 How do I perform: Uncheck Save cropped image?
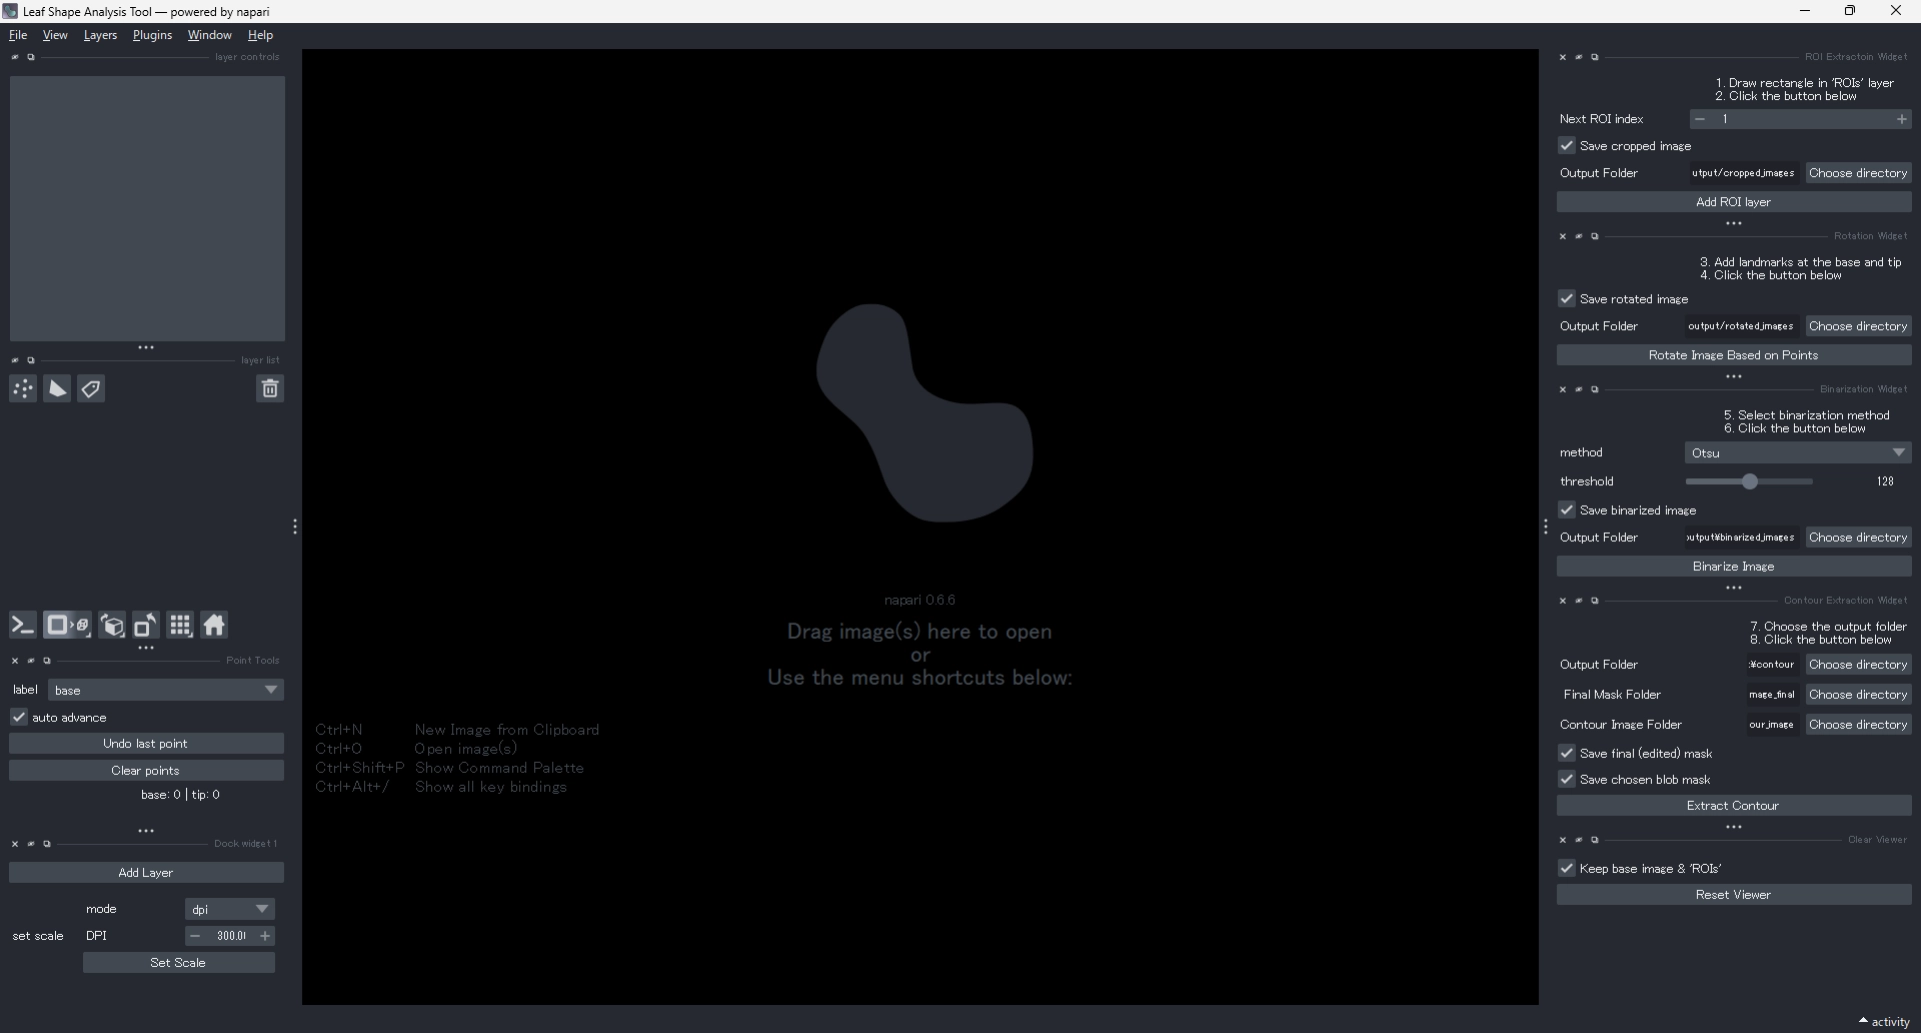pyautogui.click(x=1567, y=146)
